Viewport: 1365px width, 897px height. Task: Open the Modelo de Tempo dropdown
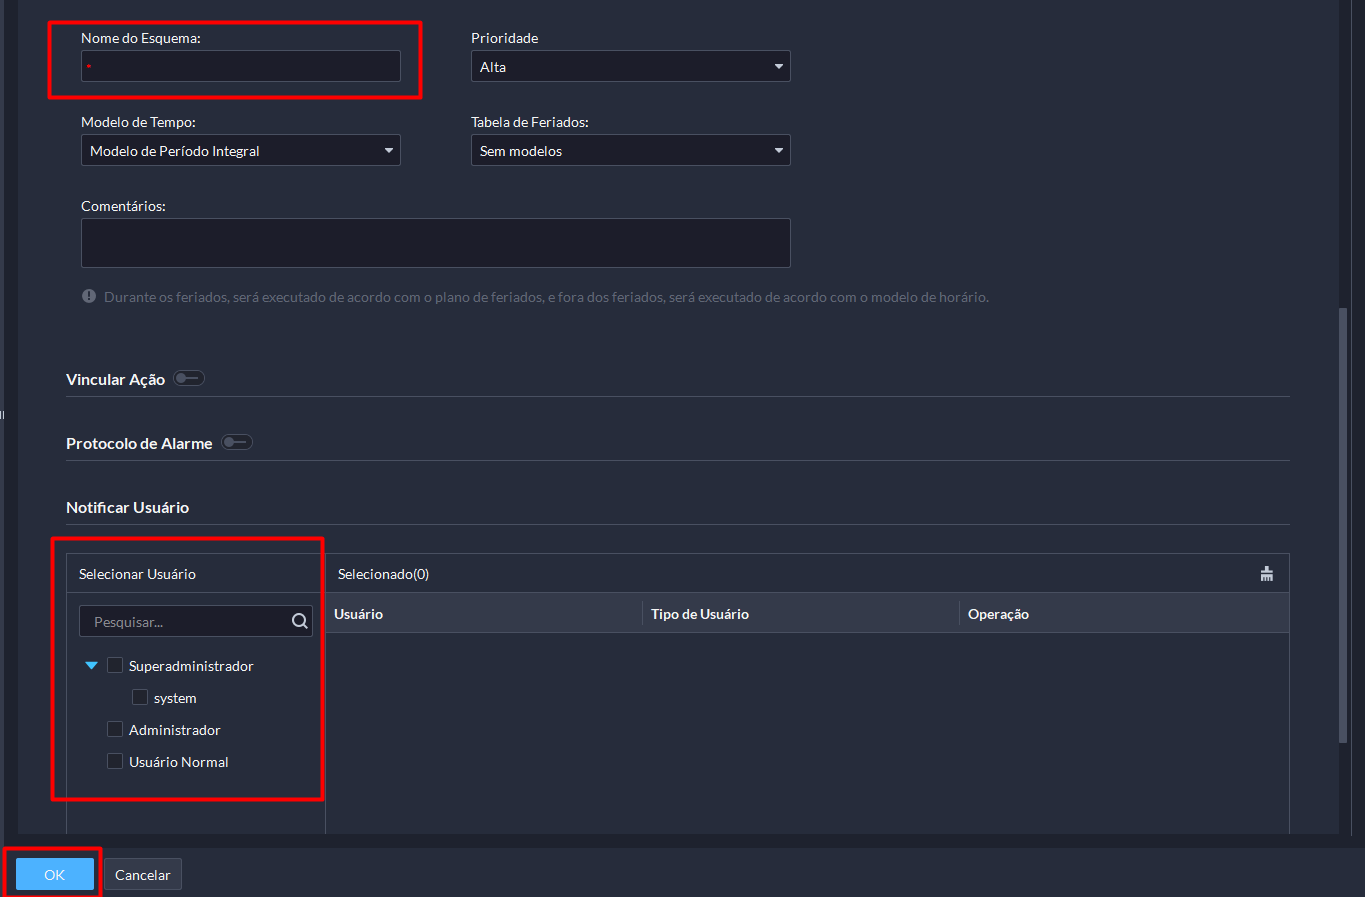[x=240, y=151]
